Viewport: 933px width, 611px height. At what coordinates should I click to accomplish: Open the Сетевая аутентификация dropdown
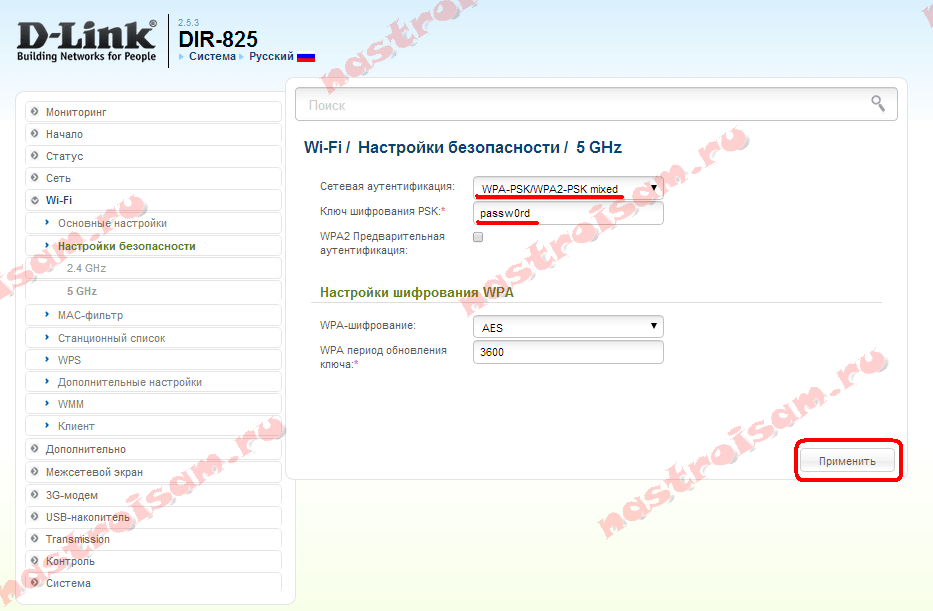pyautogui.click(x=567, y=188)
